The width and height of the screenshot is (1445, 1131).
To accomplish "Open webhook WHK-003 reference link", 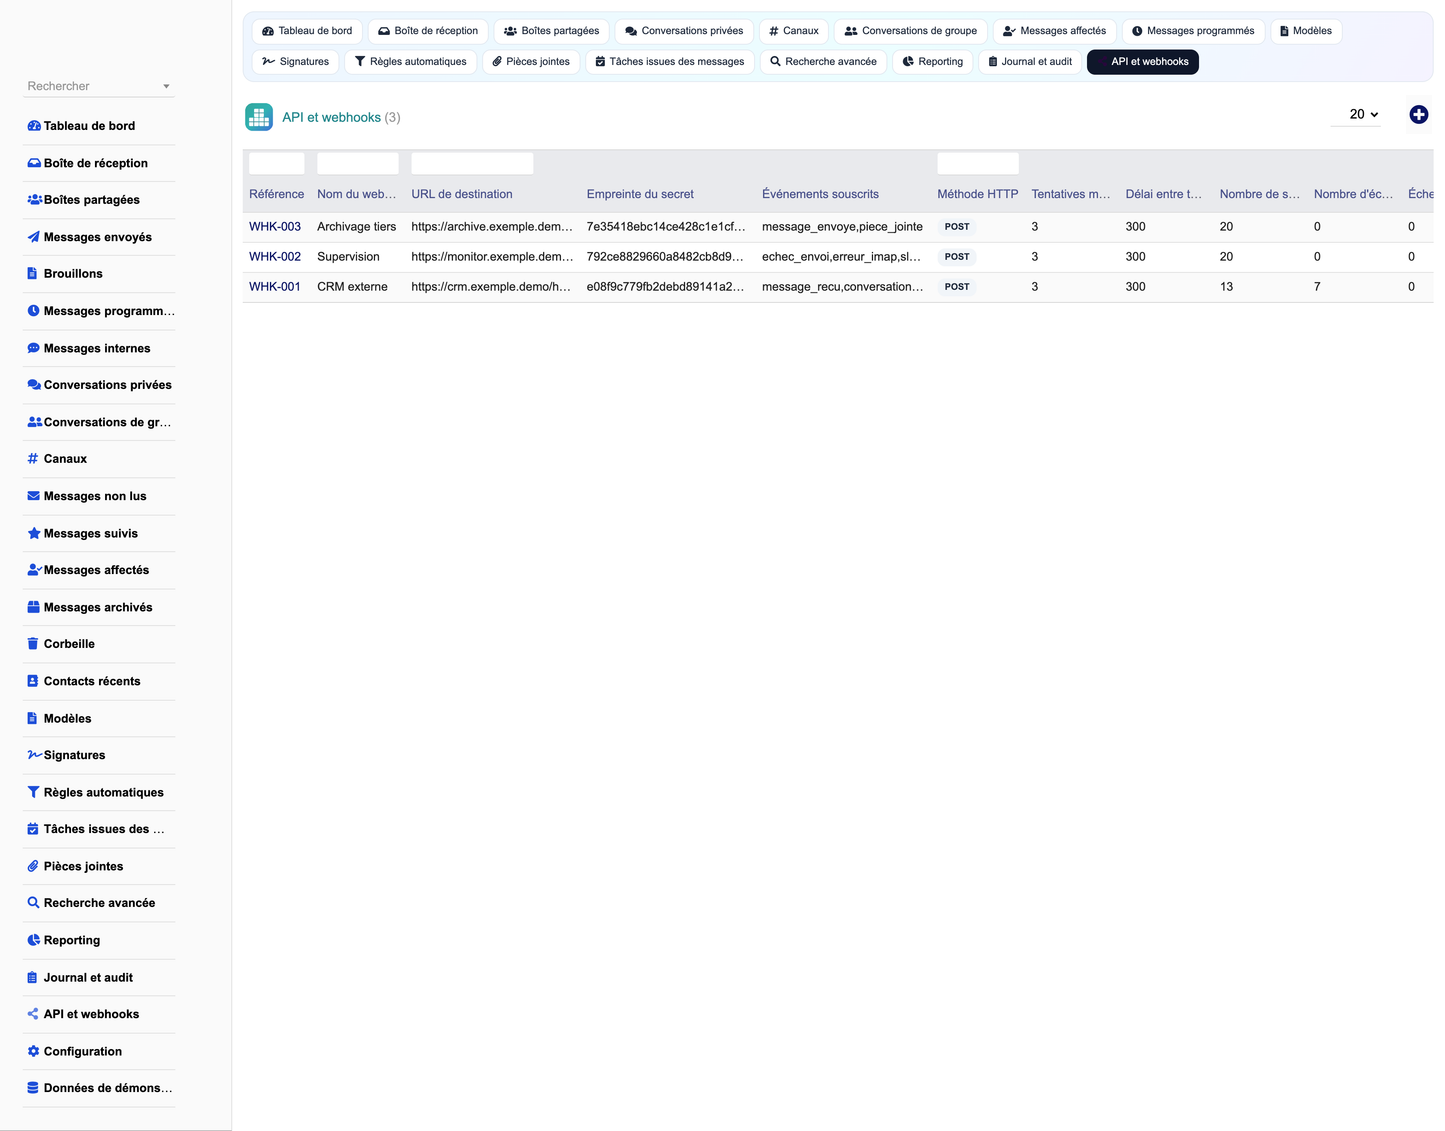I will (x=275, y=227).
